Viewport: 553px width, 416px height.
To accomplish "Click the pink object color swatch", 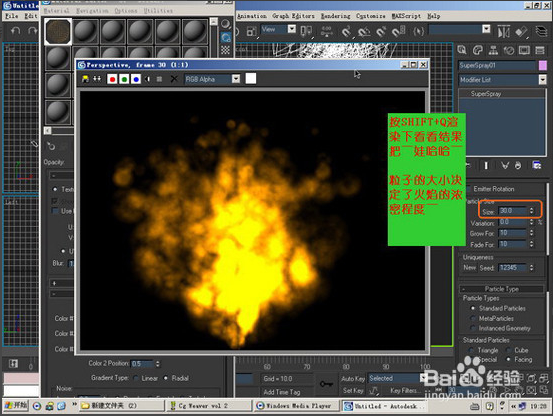I will click(x=543, y=65).
